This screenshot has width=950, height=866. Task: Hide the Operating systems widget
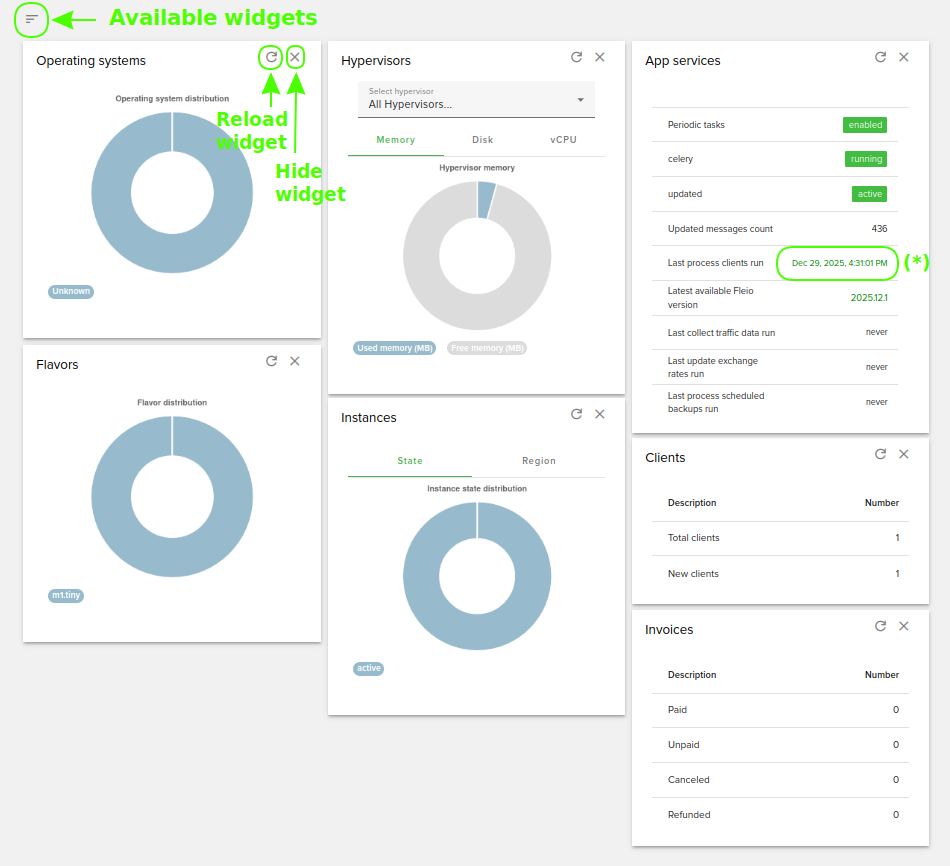(x=295, y=57)
